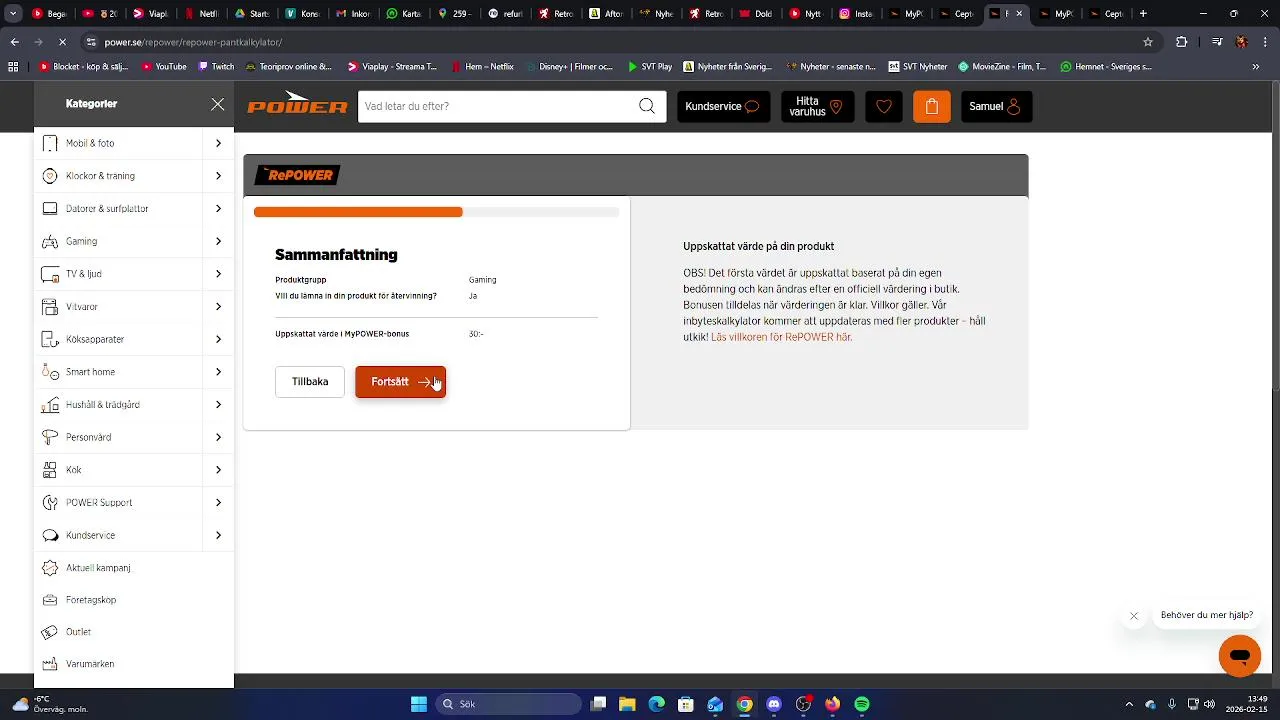
Task: Expand Klockor & träning chevron
Action: click(218, 176)
